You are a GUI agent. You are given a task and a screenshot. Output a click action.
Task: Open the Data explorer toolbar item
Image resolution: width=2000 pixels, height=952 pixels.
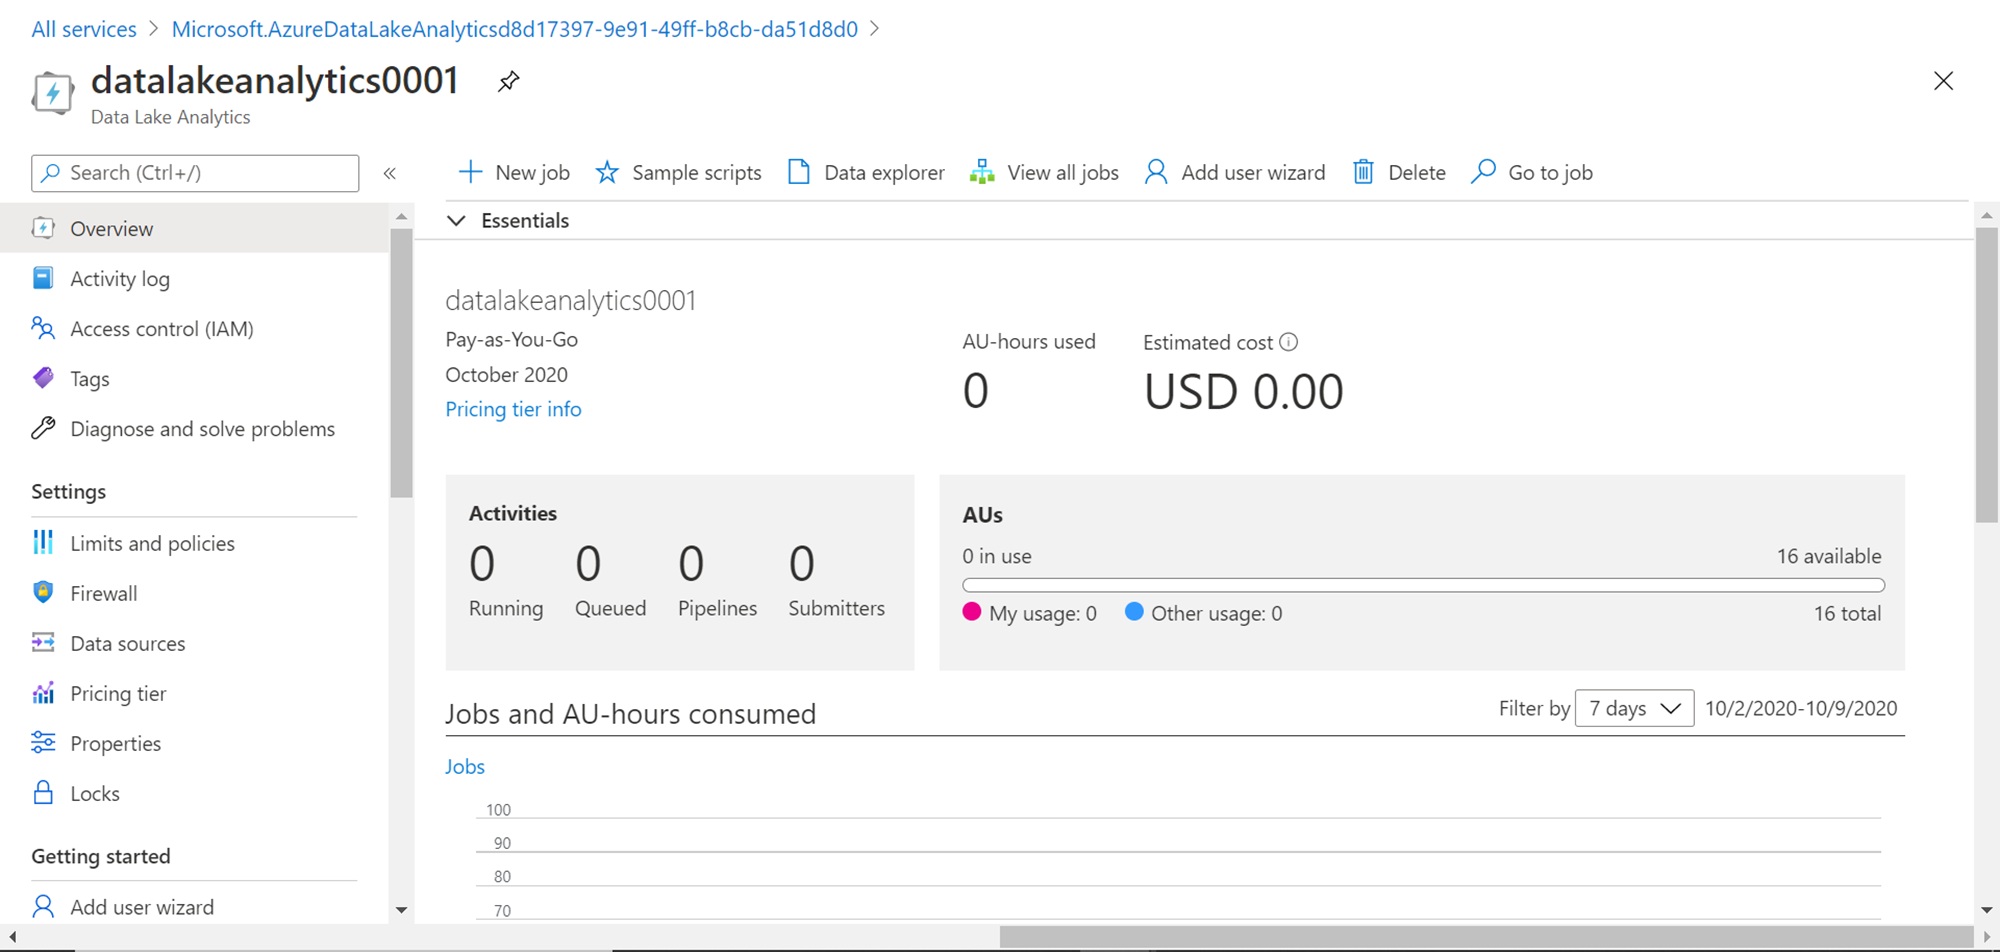coord(866,173)
